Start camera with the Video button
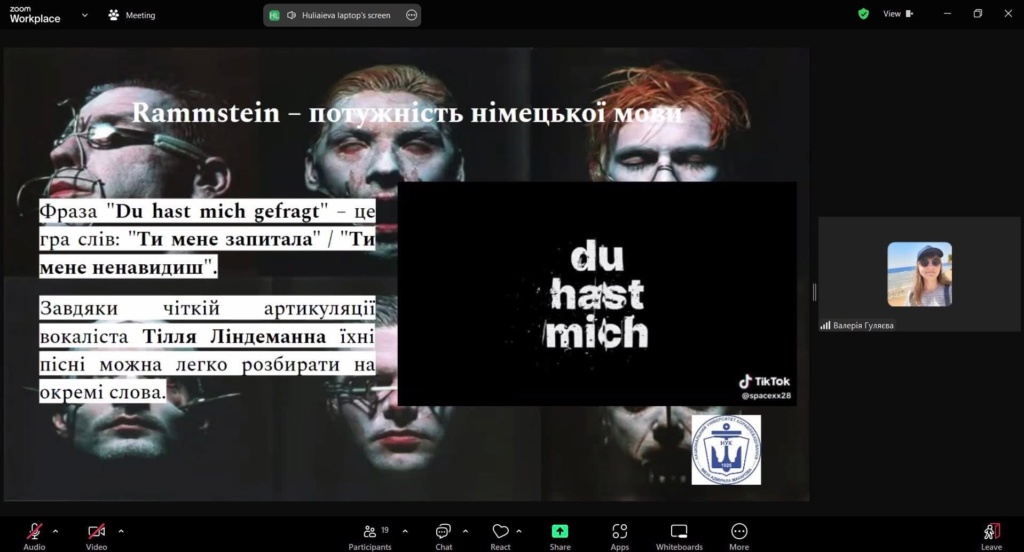Image resolution: width=1024 pixels, height=552 pixels. pyautogui.click(x=96, y=536)
